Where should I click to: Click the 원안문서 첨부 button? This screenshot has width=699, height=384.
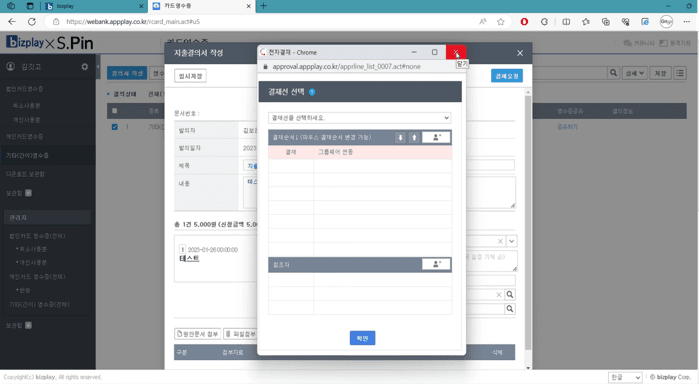click(x=197, y=334)
